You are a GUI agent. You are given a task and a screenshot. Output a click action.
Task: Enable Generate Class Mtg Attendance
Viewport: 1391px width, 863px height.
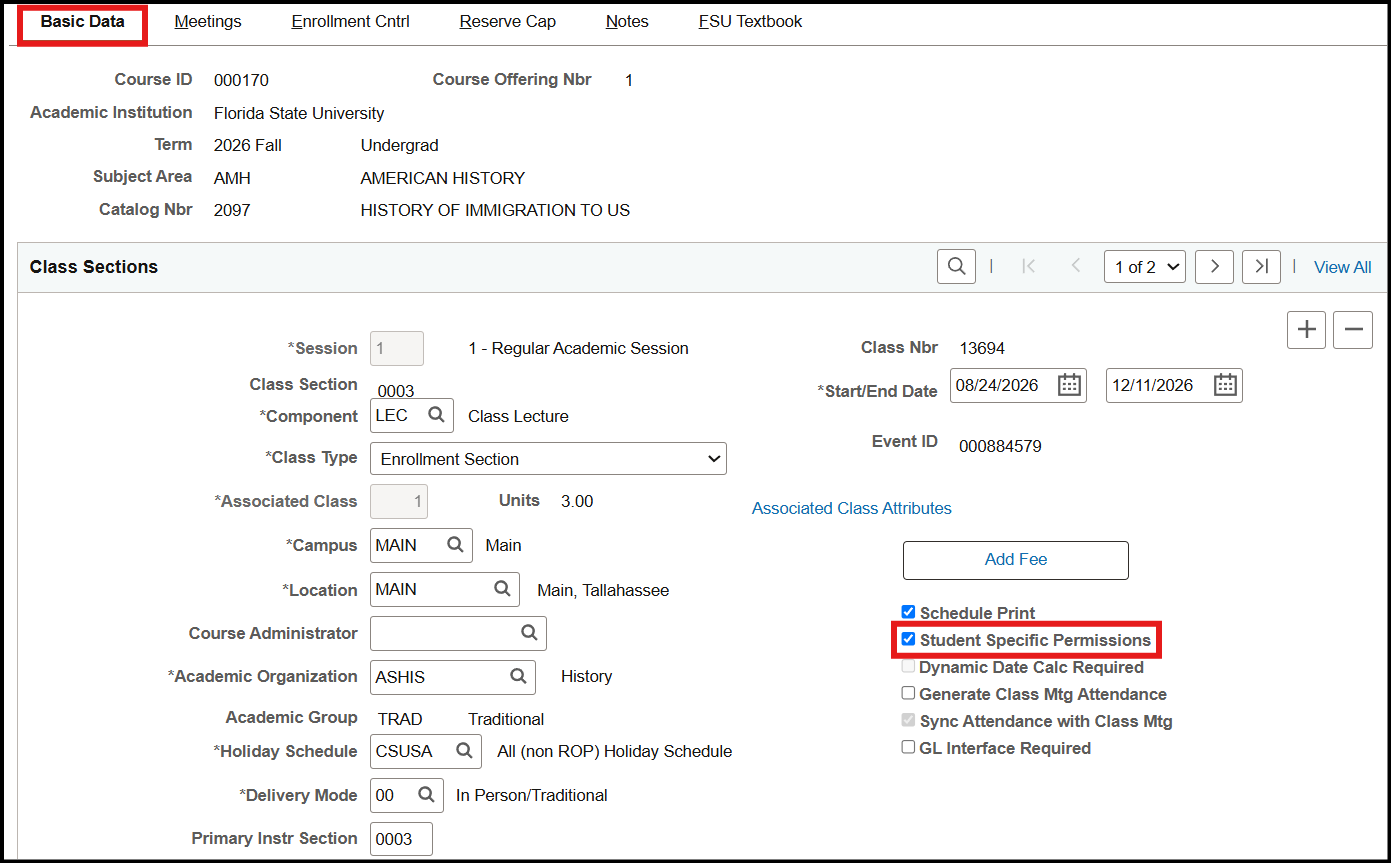908,693
